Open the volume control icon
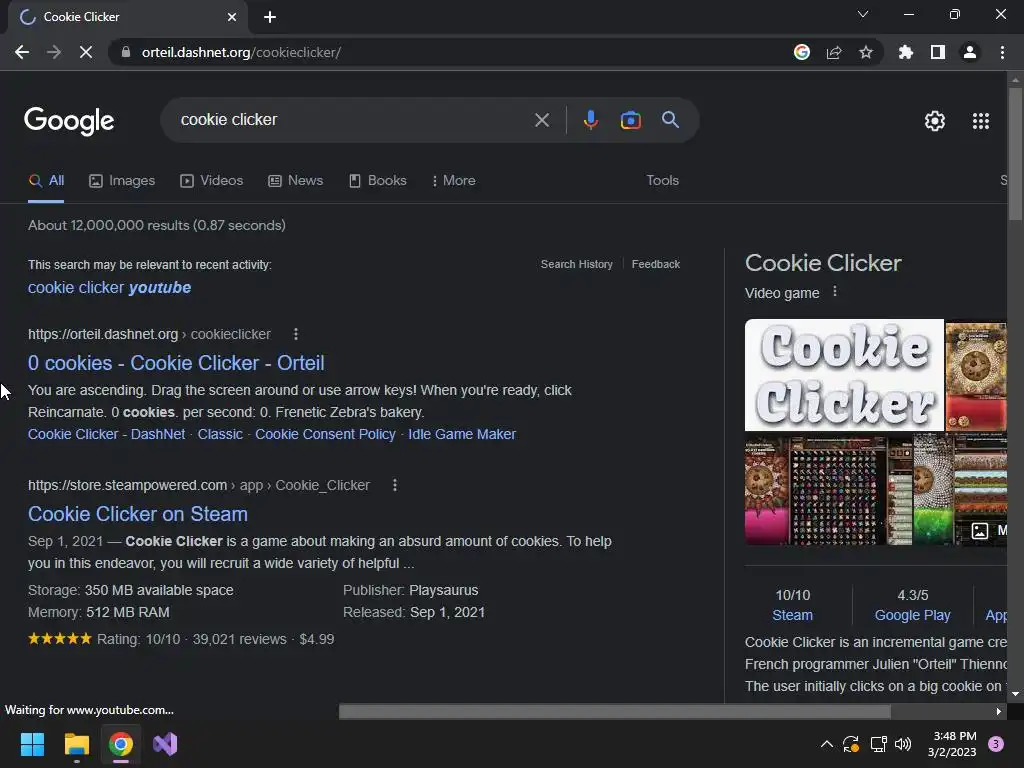This screenshot has height=768, width=1024. (x=903, y=744)
